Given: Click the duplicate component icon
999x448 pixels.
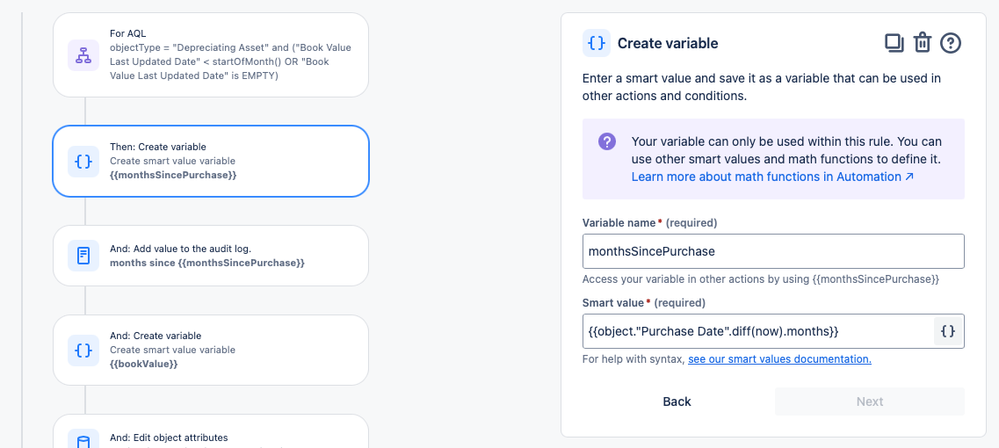Looking at the screenshot, I should tap(893, 42).
